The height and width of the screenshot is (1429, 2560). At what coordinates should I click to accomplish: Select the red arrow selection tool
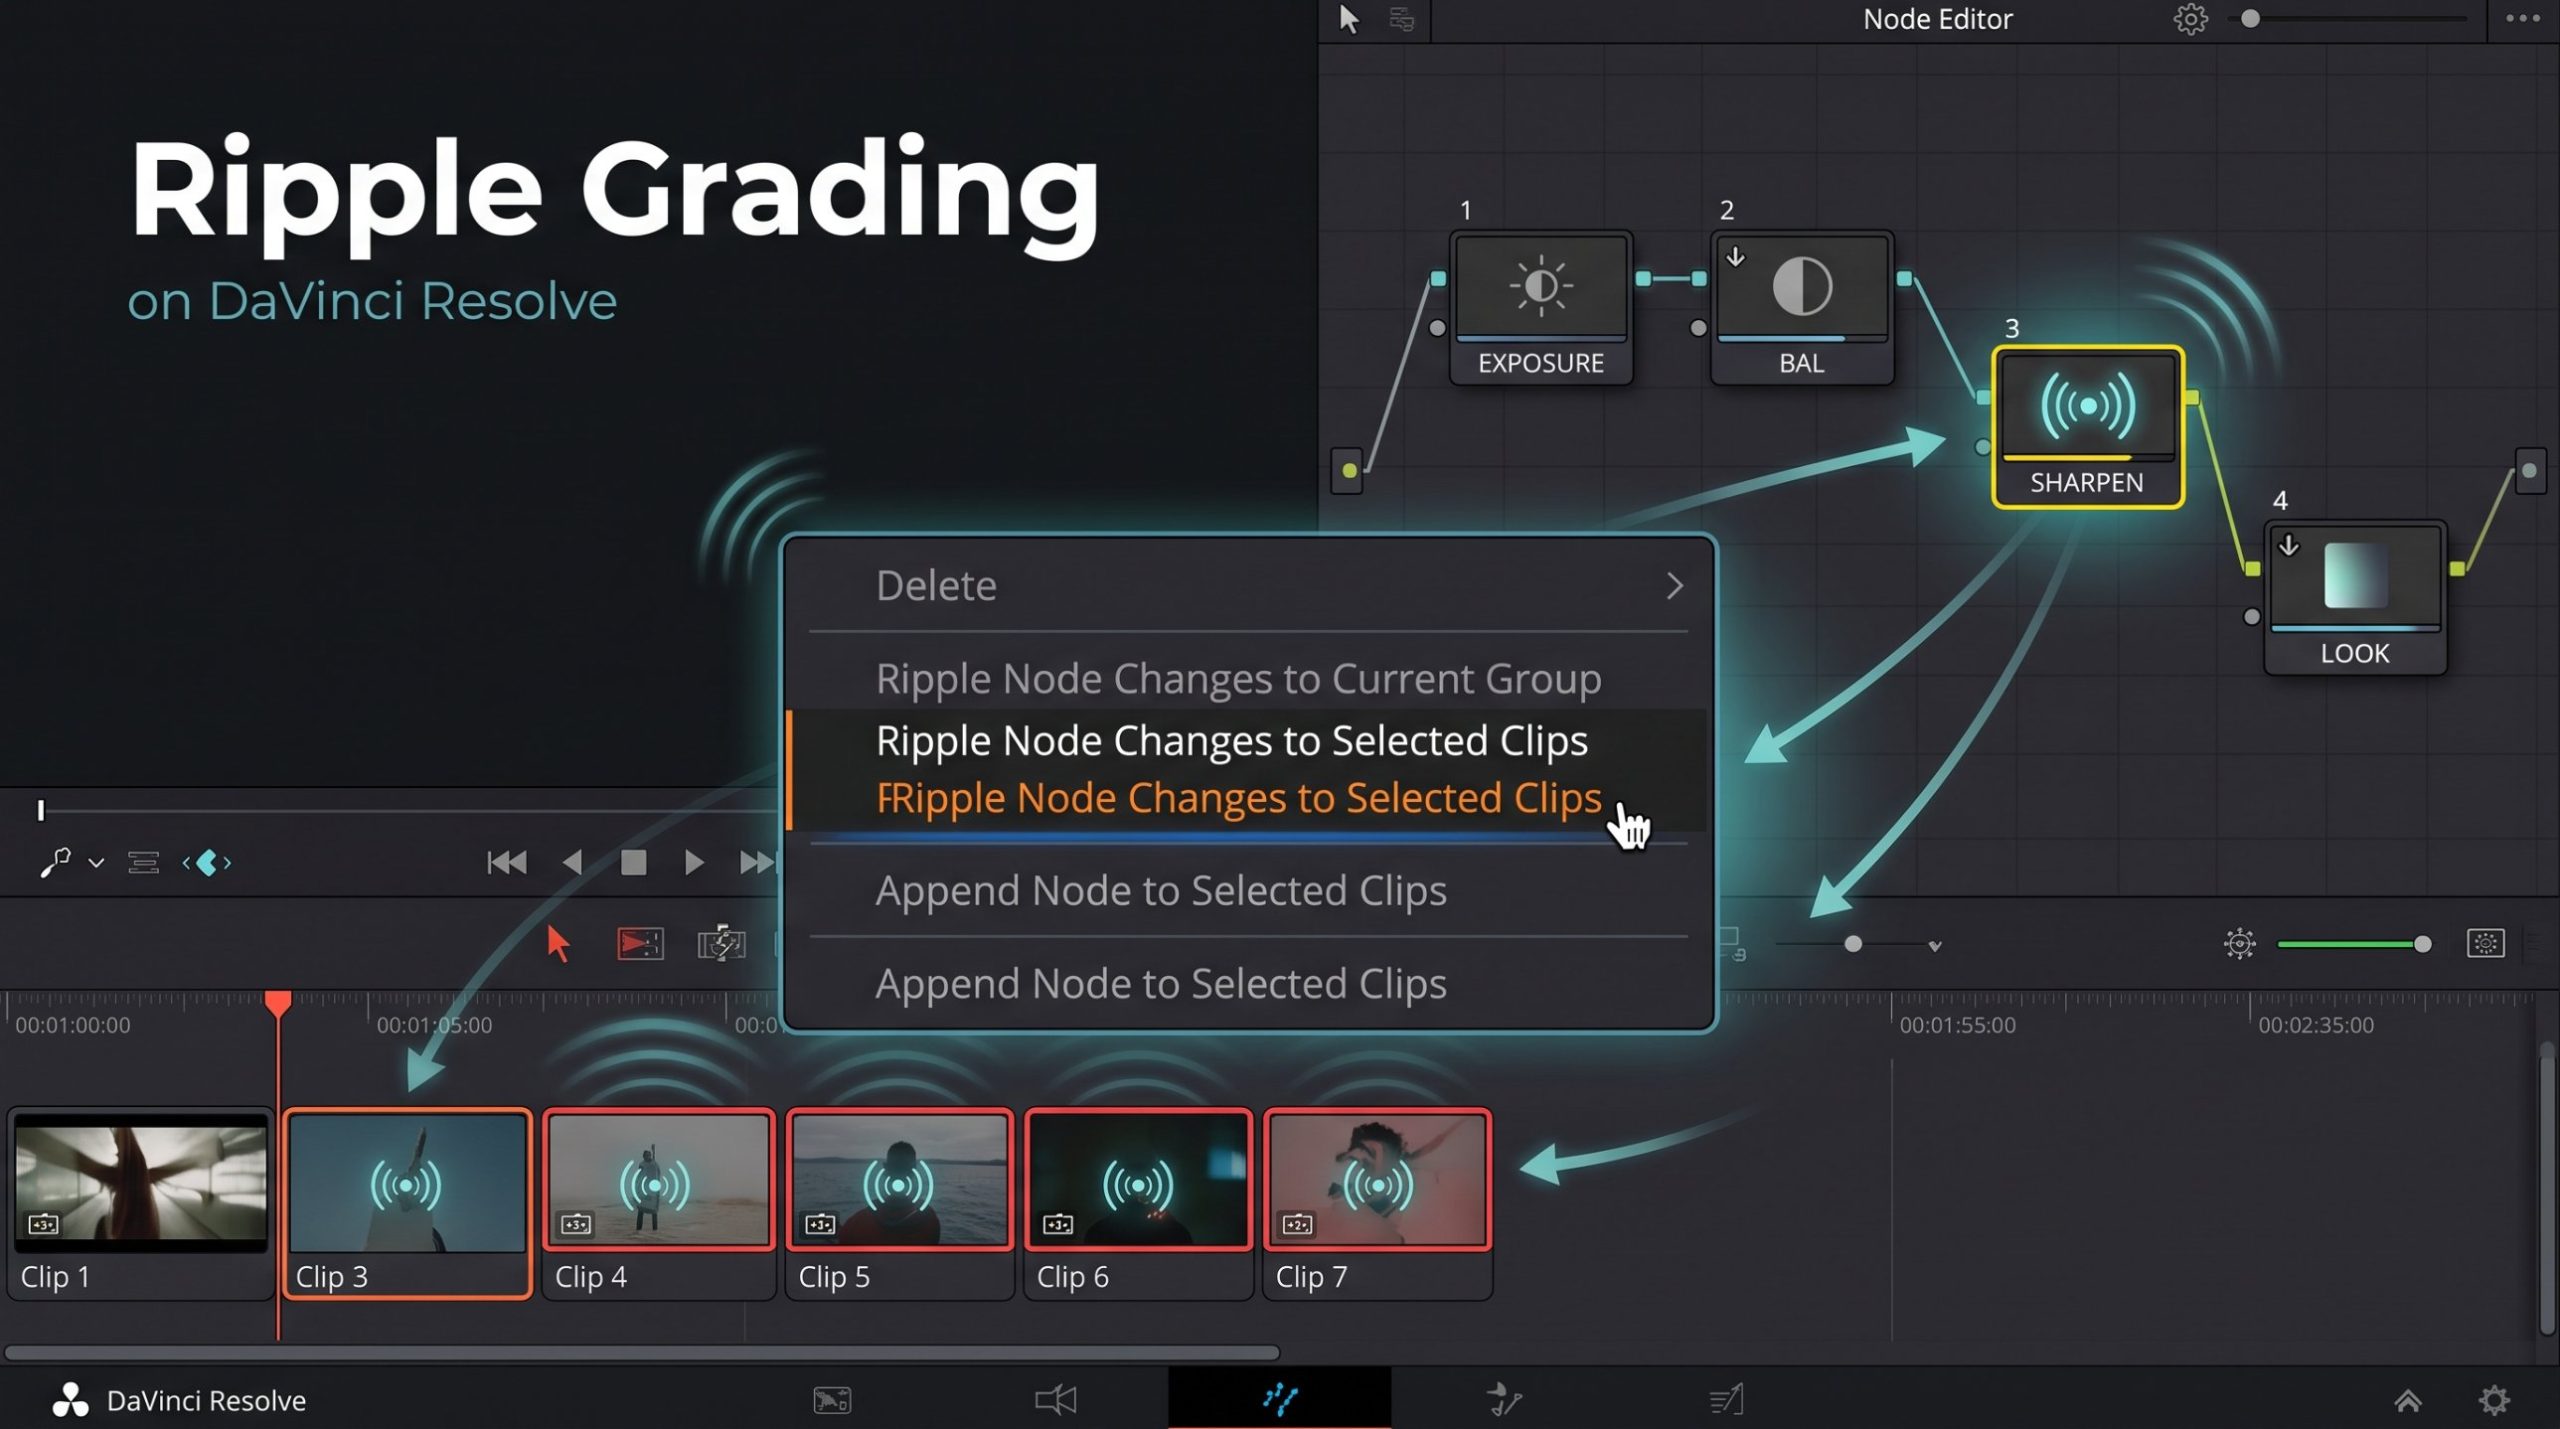(x=558, y=943)
